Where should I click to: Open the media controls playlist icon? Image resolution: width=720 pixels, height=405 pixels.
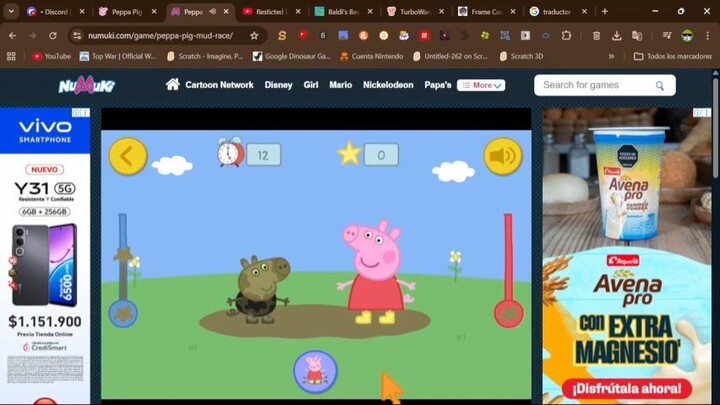(x=667, y=35)
